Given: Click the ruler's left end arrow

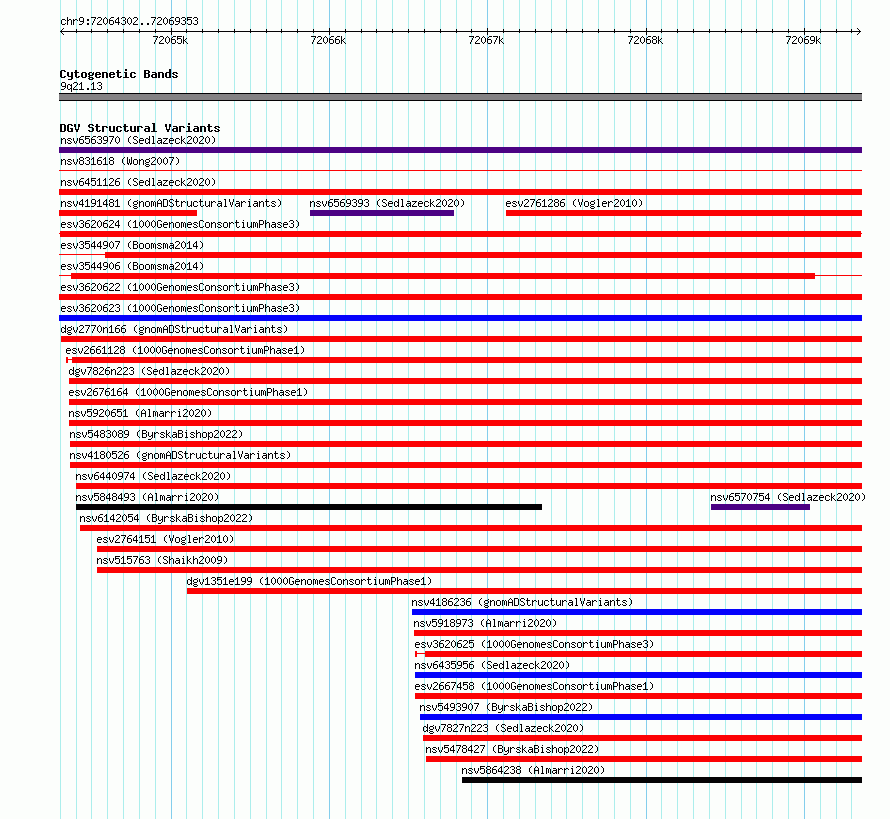Looking at the screenshot, I should [62, 32].
